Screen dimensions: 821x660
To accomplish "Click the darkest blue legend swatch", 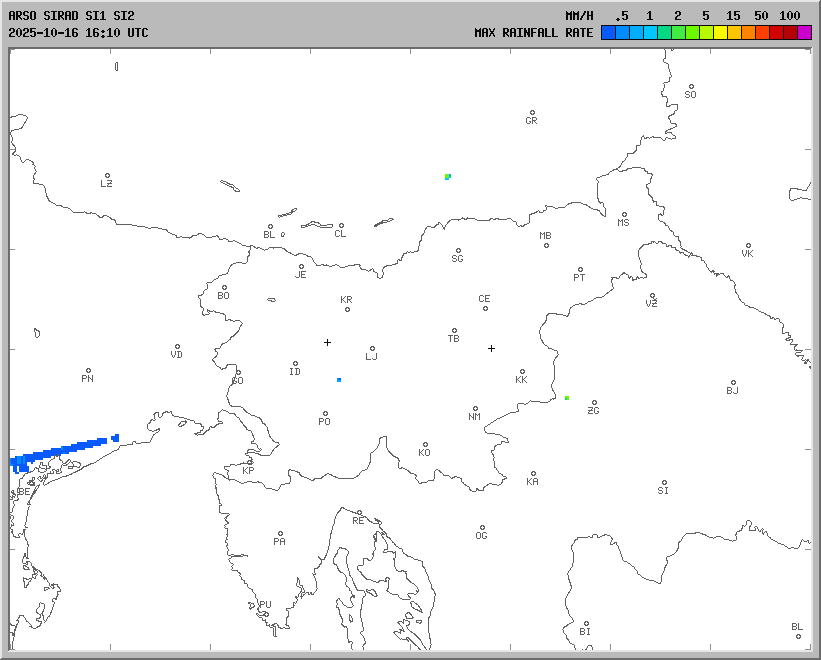I will (x=608, y=32).
